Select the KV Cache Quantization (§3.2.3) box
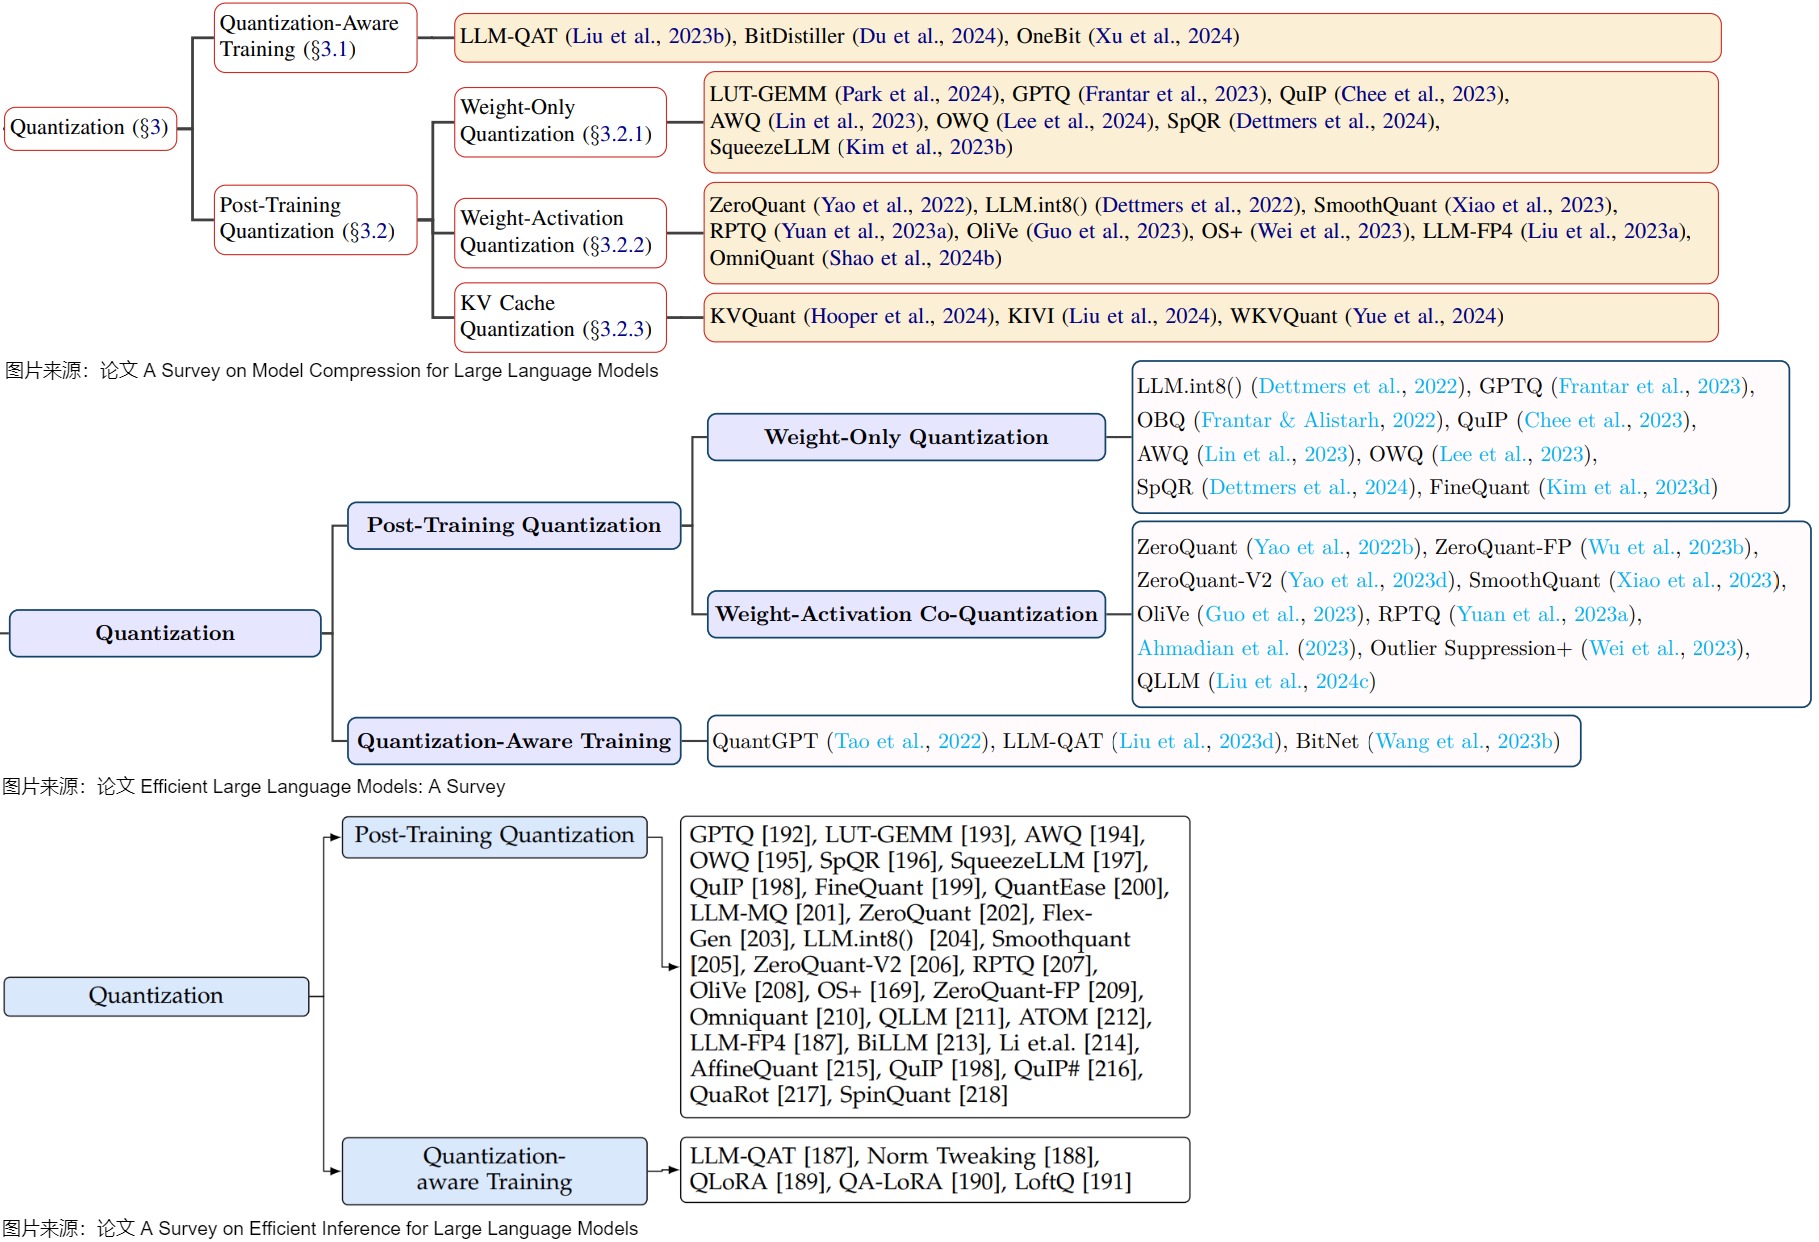Screen dimensions: 1819x1242 click(x=560, y=316)
